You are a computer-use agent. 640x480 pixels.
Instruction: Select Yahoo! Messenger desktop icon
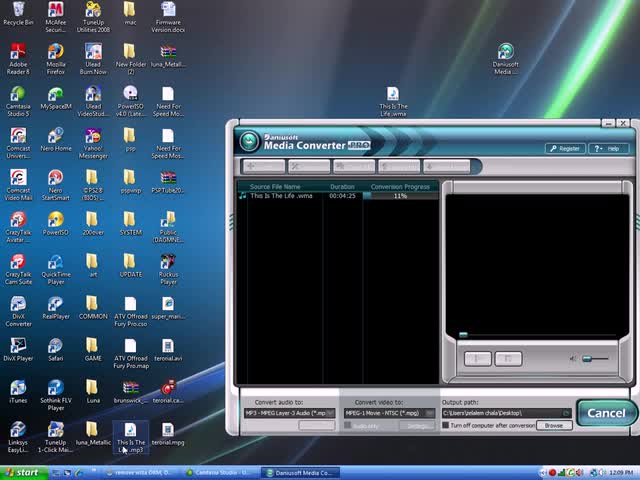93,143
